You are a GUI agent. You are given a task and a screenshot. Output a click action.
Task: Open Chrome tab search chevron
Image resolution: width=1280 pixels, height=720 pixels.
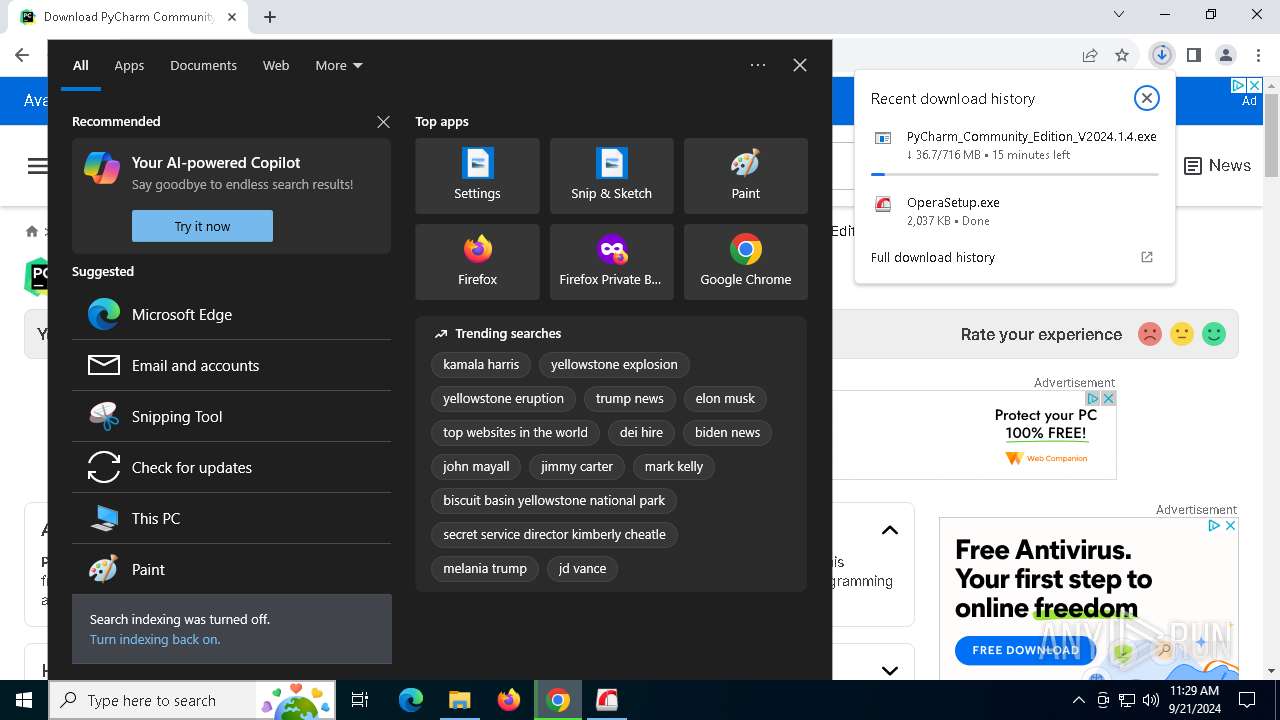pos(1119,15)
